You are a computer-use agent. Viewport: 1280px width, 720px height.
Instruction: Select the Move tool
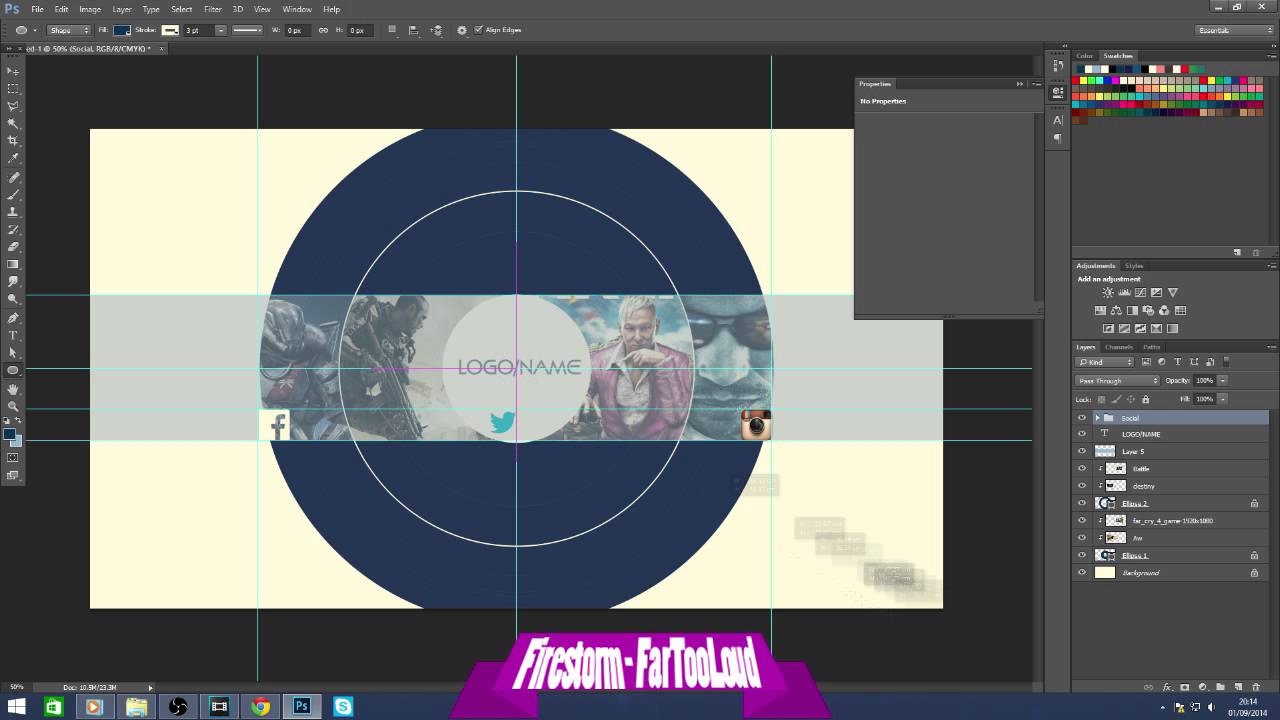coord(13,71)
